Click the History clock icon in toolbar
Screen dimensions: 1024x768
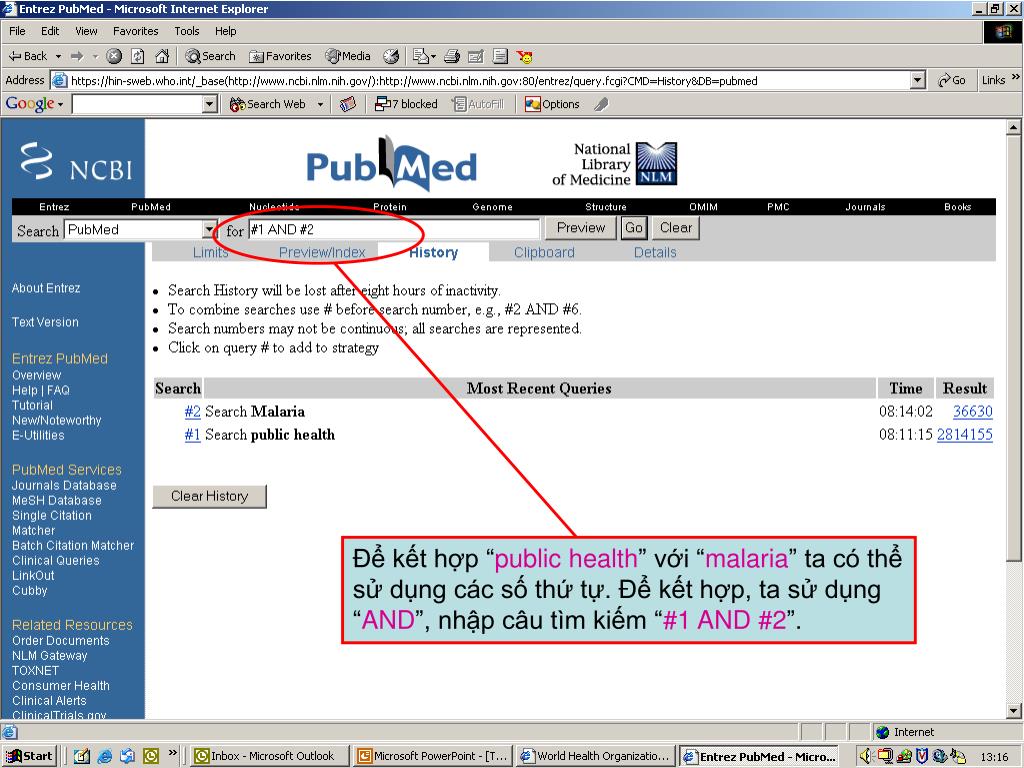(391, 56)
